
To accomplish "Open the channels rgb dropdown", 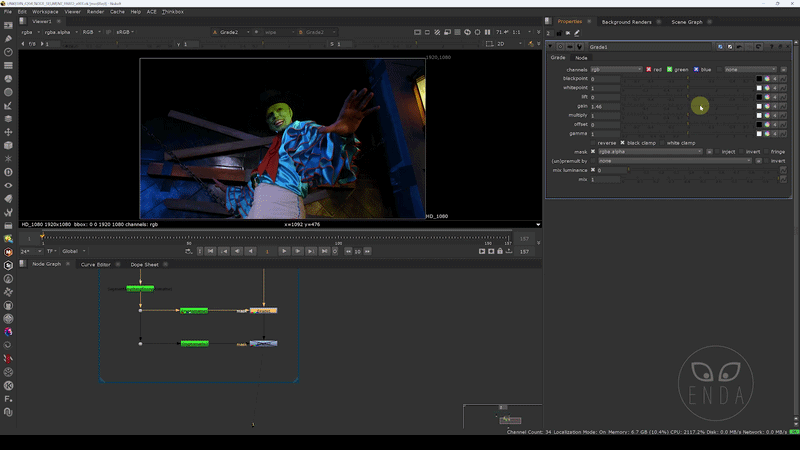I will point(617,69).
